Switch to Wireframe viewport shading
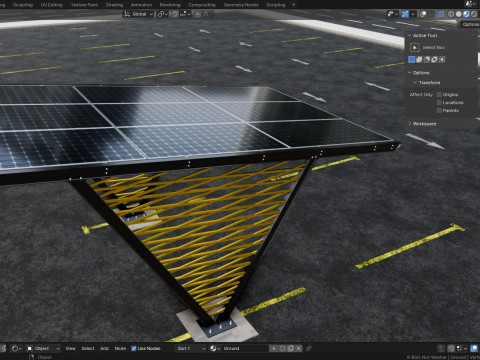 pos(451,14)
